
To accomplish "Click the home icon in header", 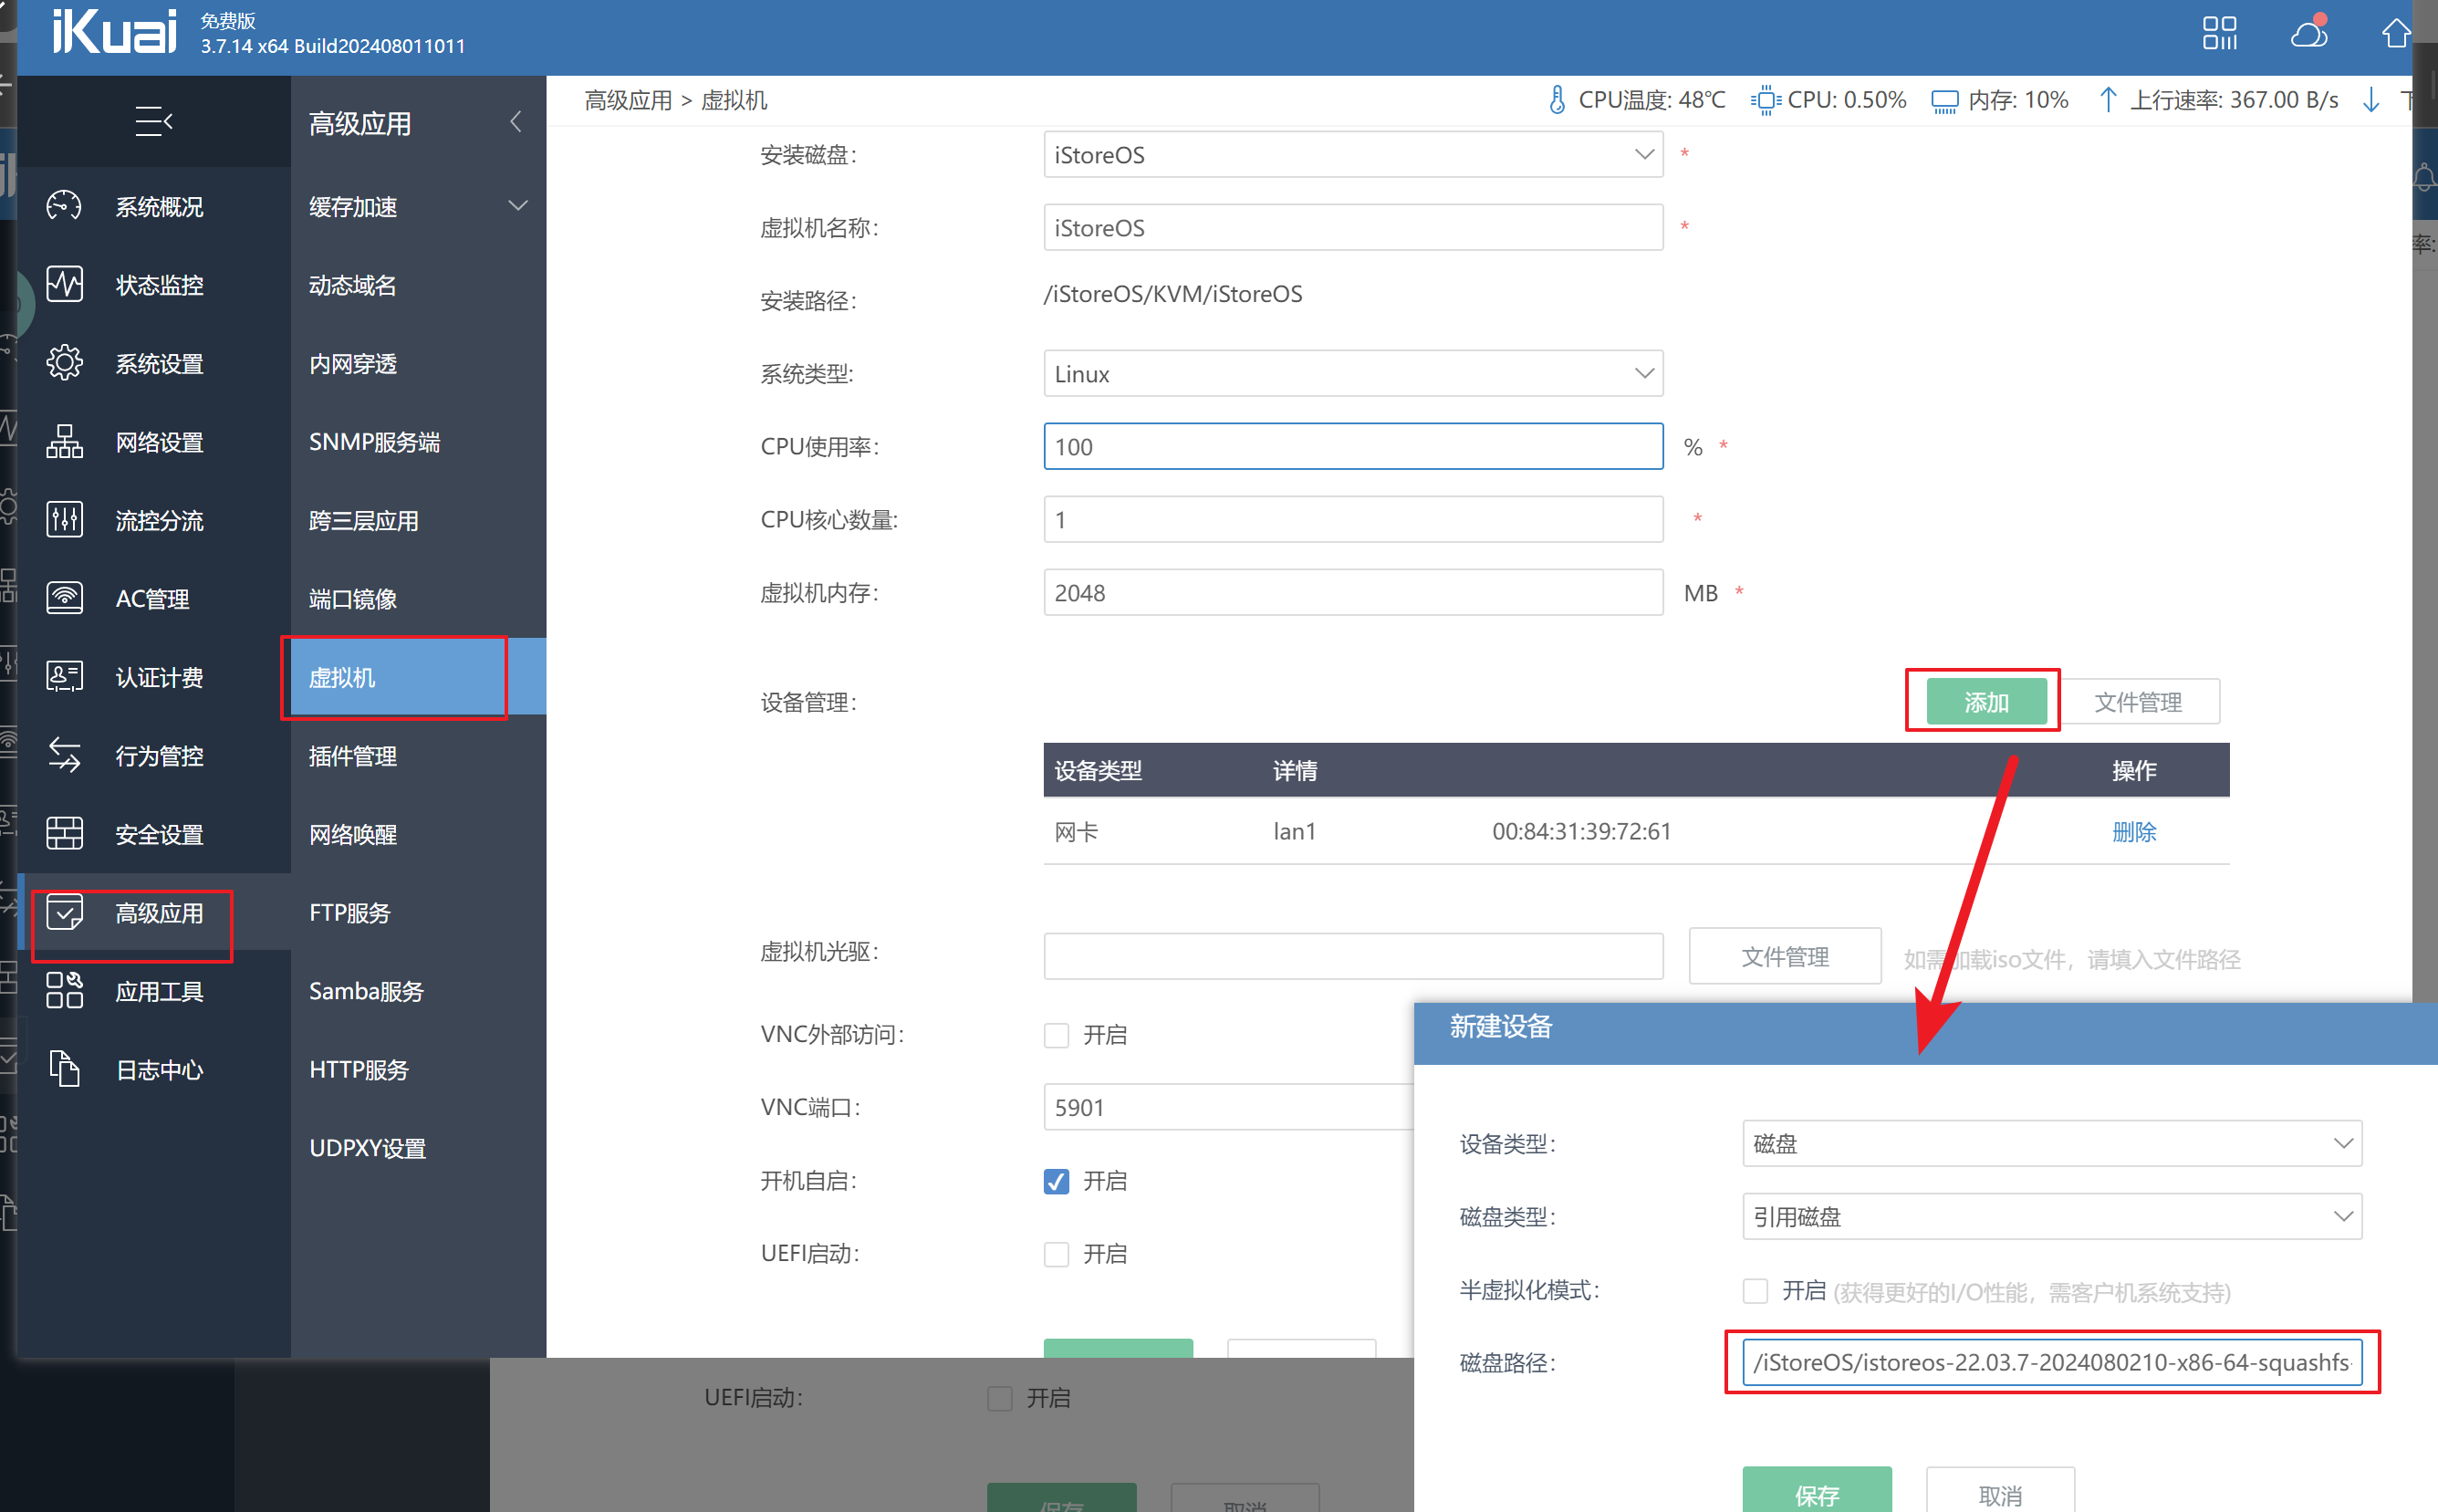I will click(x=2397, y=33).
